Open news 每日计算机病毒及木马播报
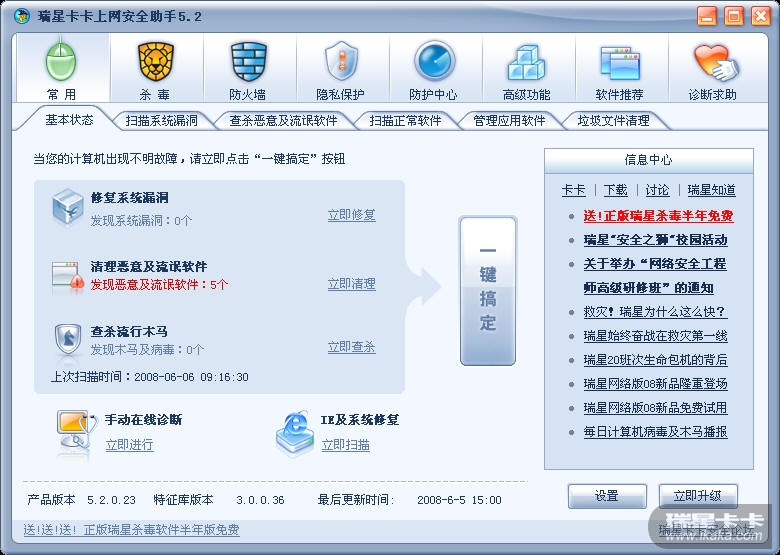 click(x=655, y=432)
